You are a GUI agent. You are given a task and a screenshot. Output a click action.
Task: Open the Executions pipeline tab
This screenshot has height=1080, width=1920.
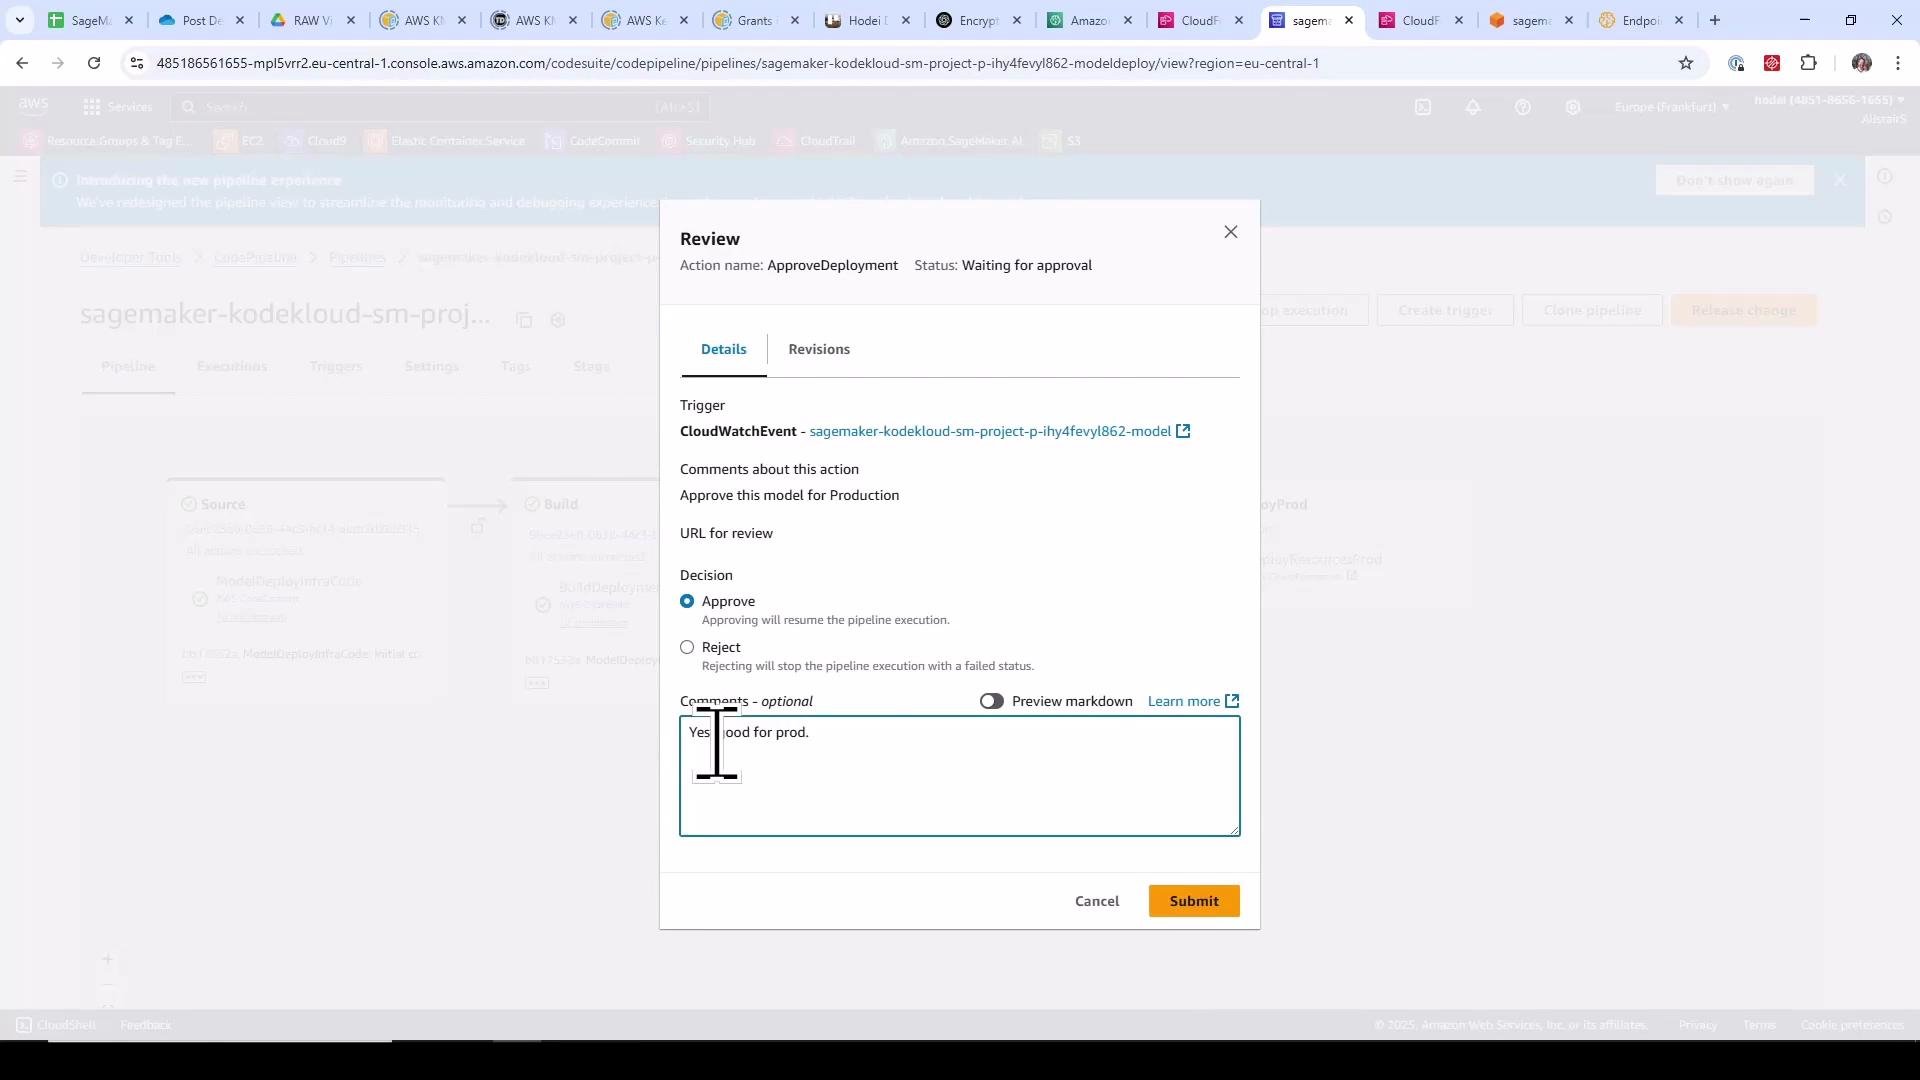tap(232, 366)
